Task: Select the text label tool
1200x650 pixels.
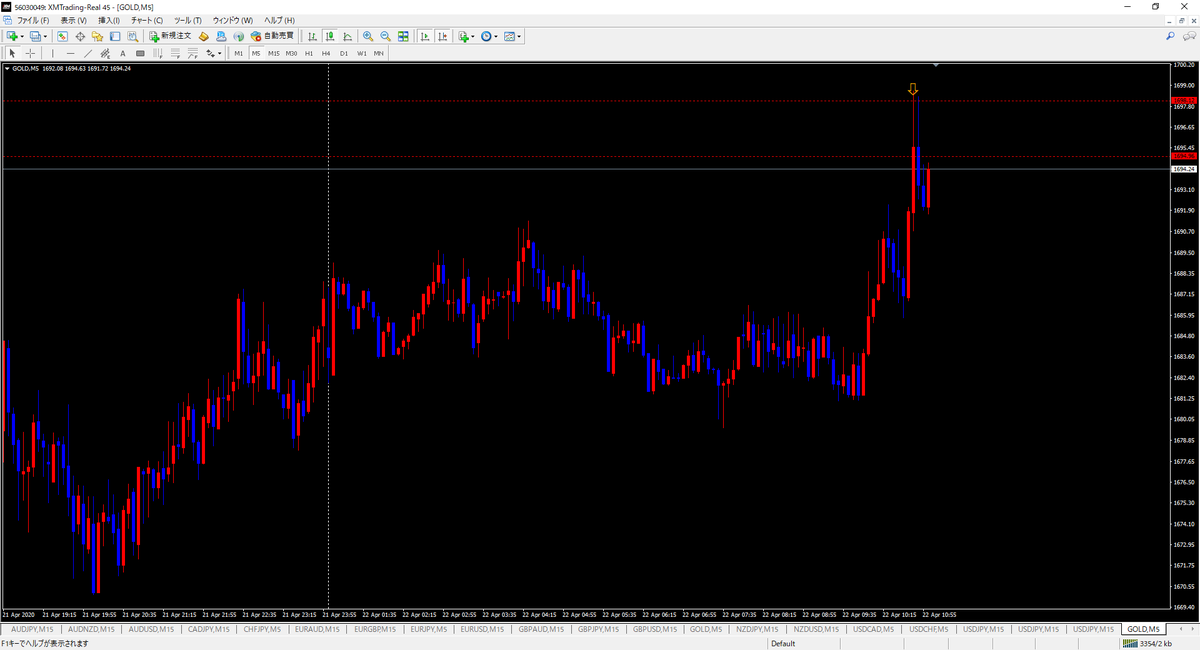Action: (x=140, y=53)
